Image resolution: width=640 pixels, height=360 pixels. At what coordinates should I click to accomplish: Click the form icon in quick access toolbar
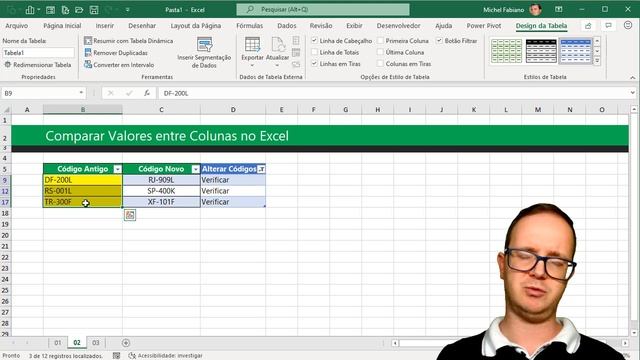click(x=50, y=10)
